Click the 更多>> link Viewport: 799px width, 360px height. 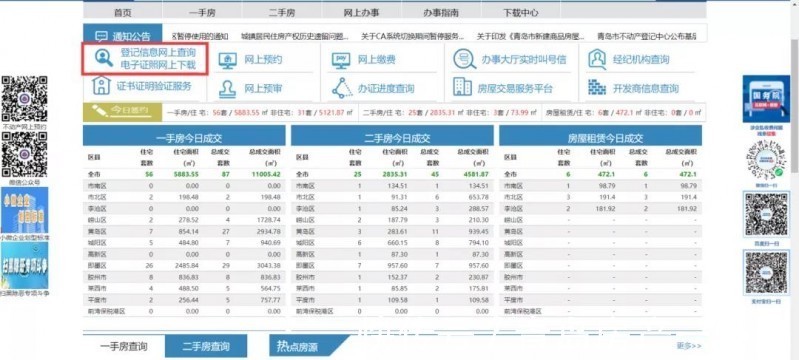coord(689,346)
